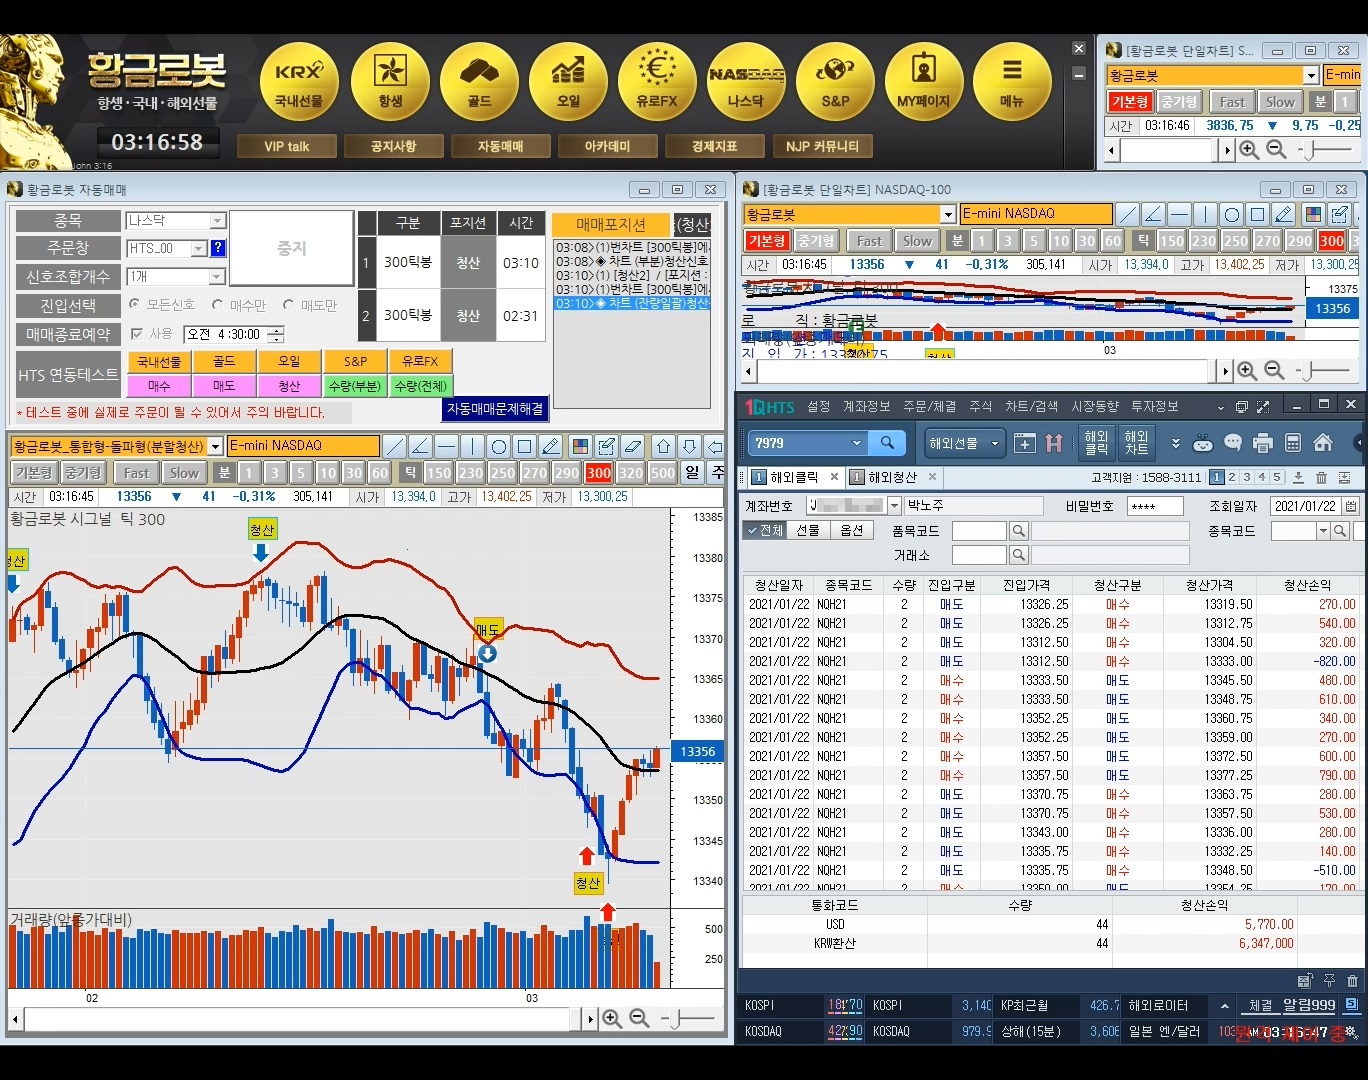Open the 주문/체결 menu in 1Q HTS

[x=929, y=406]
